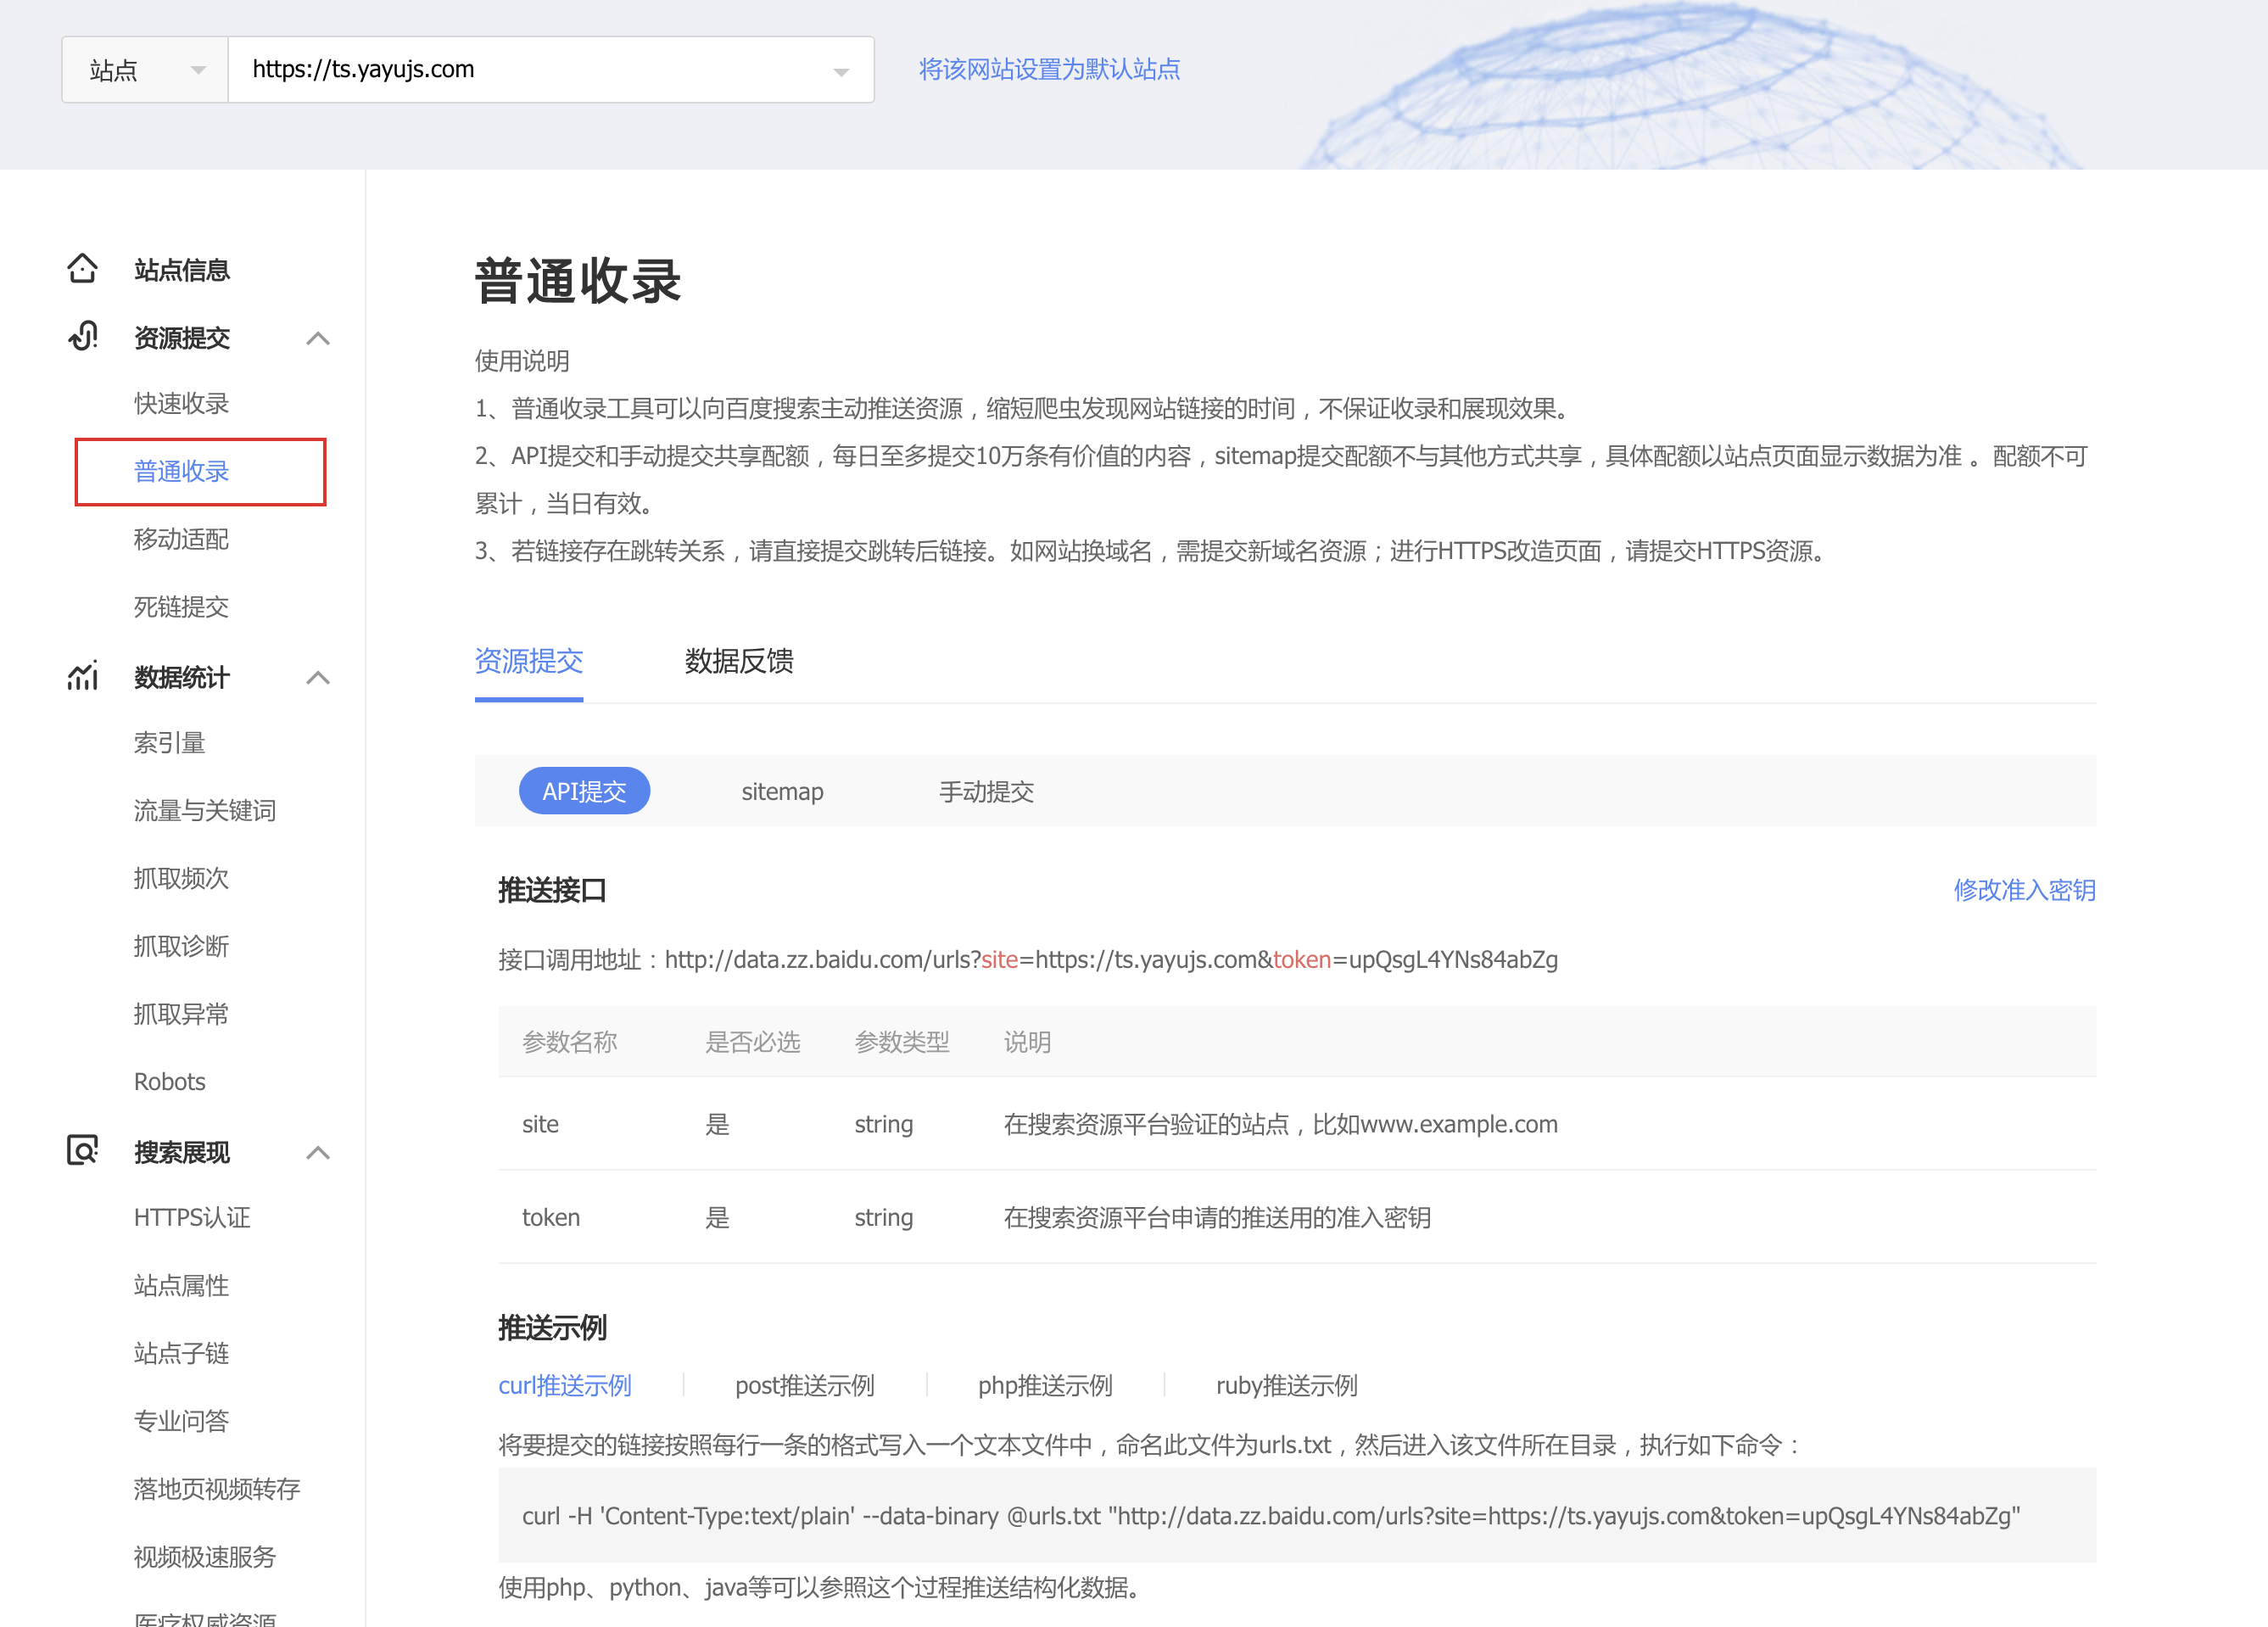Collapse the 搜索展现 sidebar section
2268x1627 pixels.
(318, 1152)
